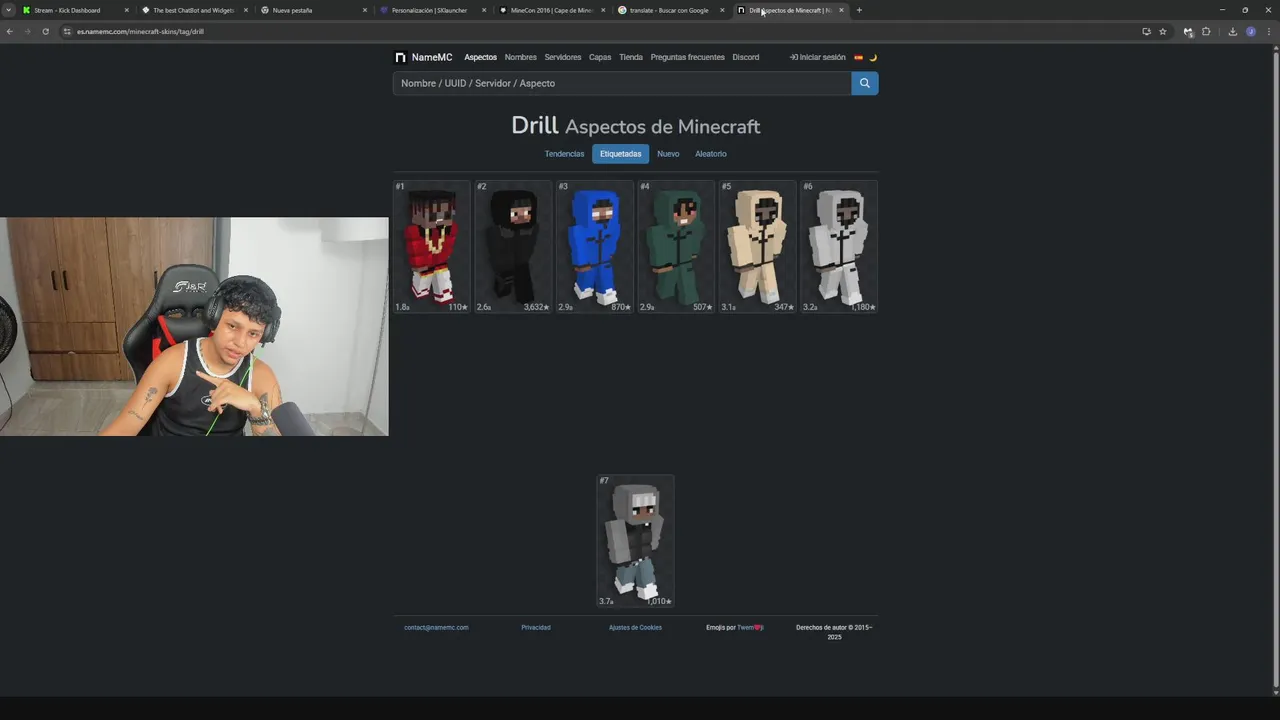
Task: Open the tab search dropdown arrow
Action: click(8, 10)
